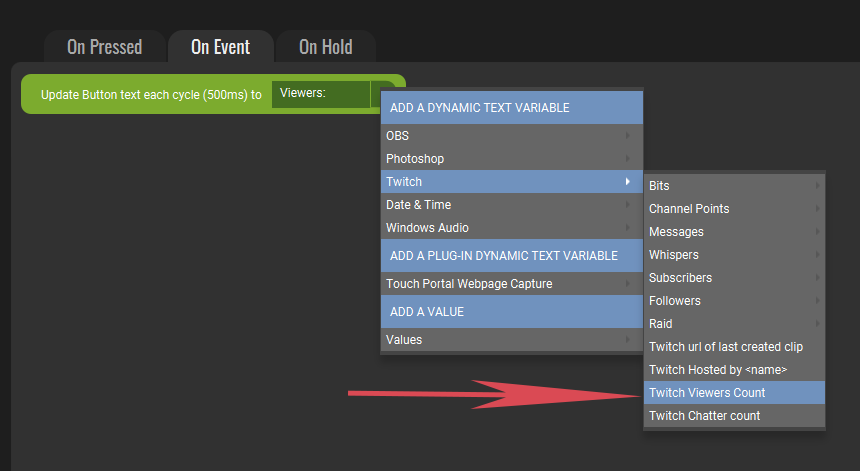This screenshot has height=471, width=860.
Task: Expand the Raid submenu
Action: pos(734,324)
